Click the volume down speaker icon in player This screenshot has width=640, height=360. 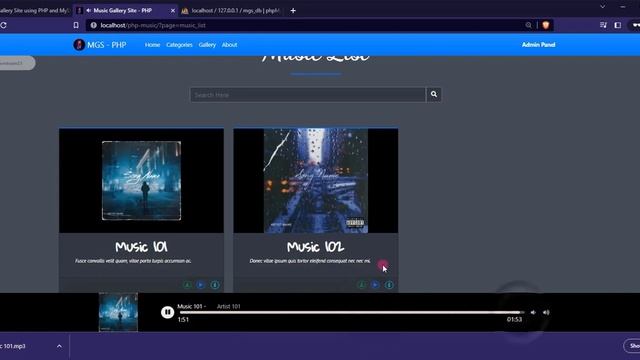point(533,312)
